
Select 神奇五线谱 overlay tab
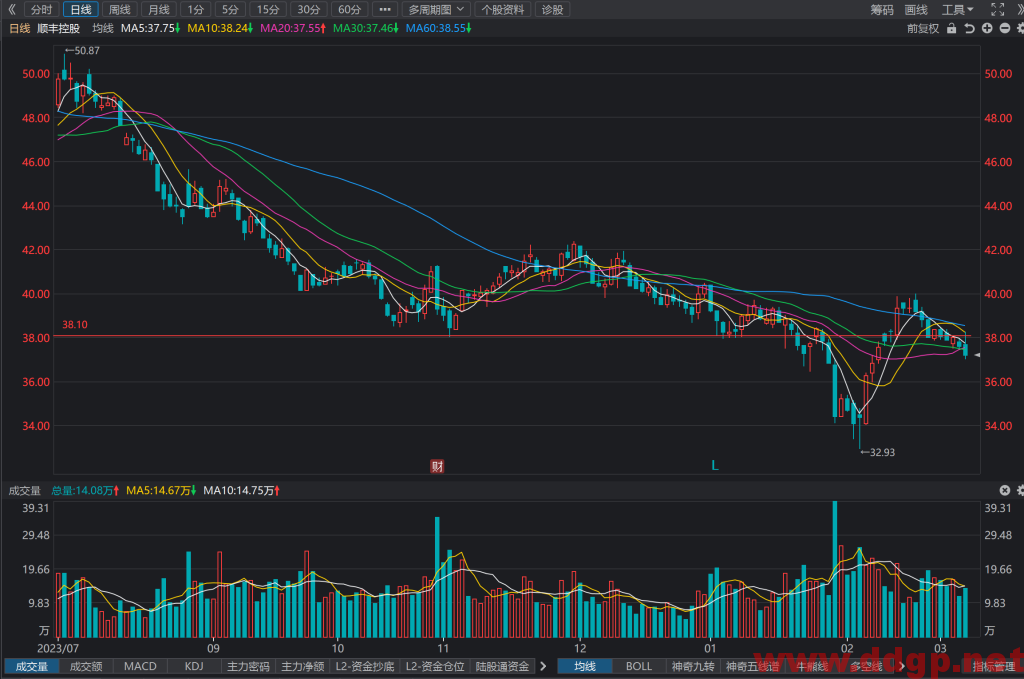click(x=752, y=666)
